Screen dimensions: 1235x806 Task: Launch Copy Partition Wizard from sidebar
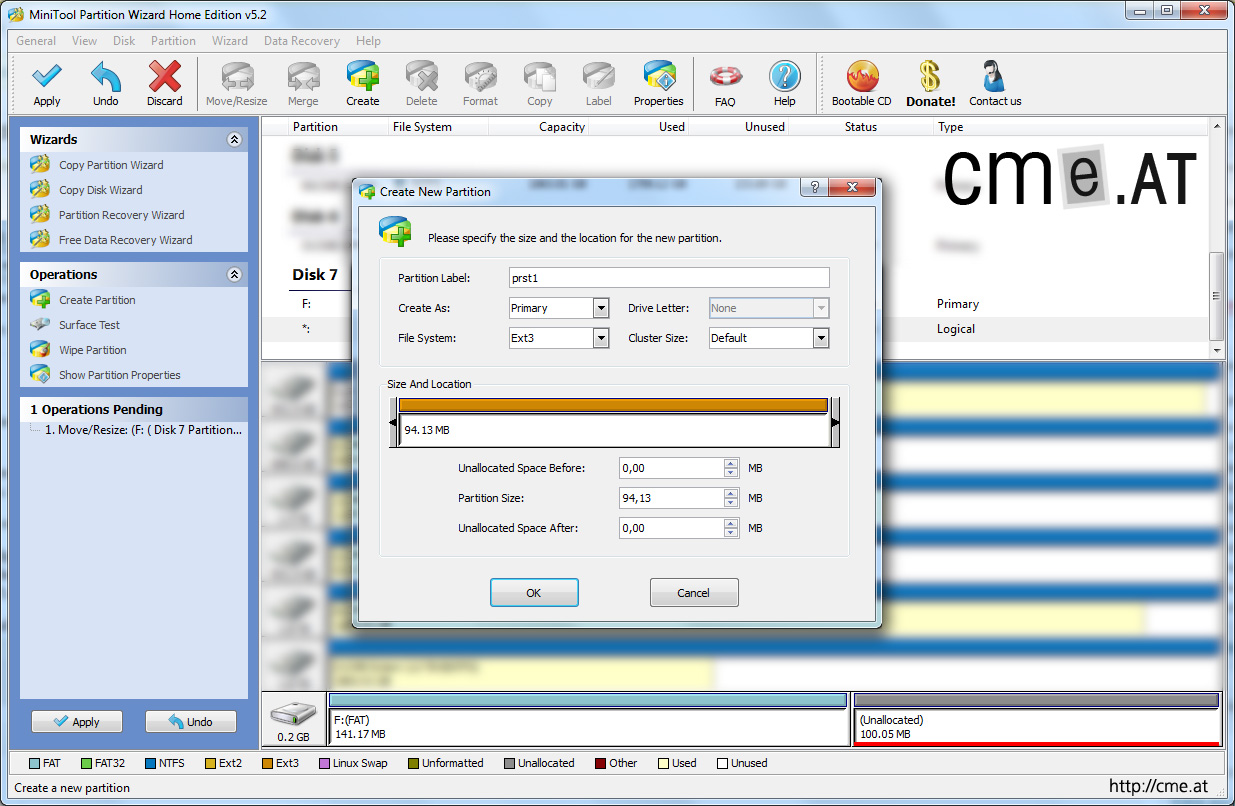point(110,165)
